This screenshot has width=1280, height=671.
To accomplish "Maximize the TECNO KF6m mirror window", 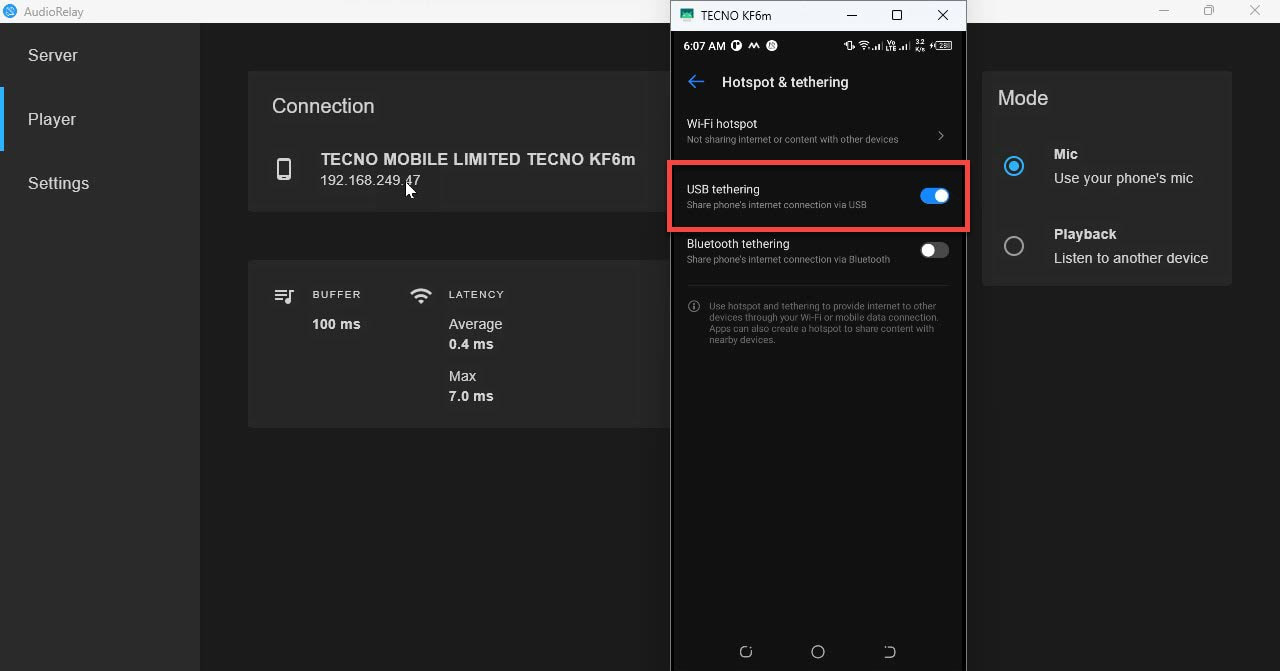I will (x=897, y=15).
